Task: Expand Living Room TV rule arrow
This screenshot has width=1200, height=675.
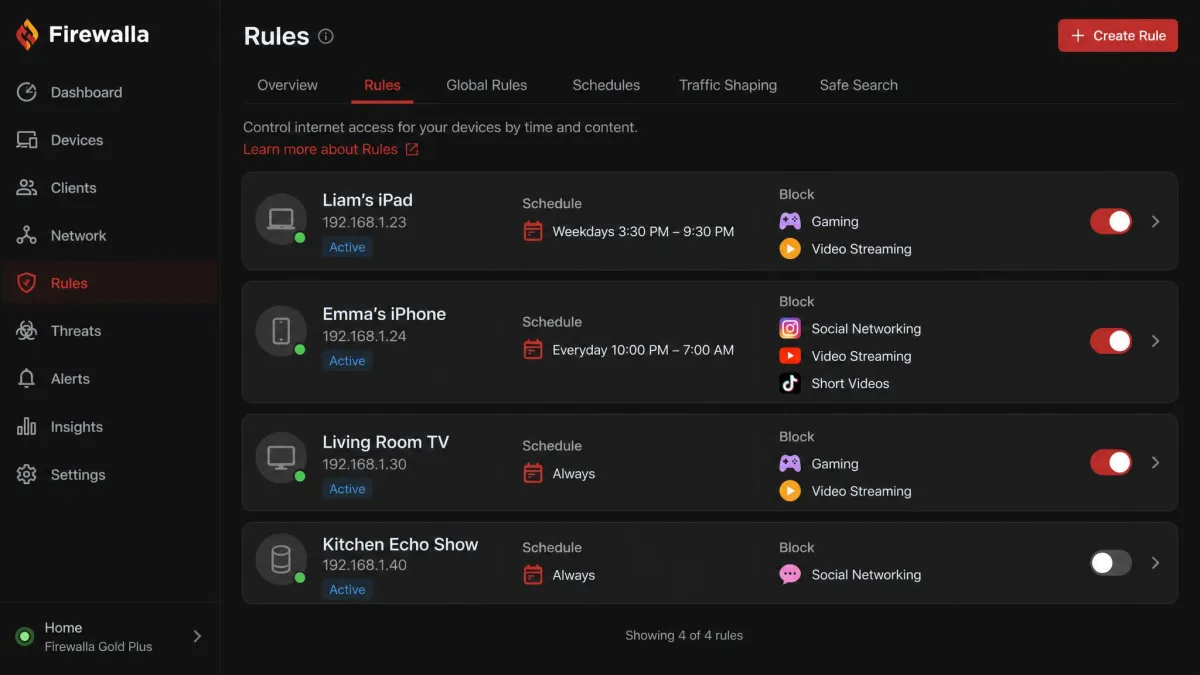Action: [1156, 462]
